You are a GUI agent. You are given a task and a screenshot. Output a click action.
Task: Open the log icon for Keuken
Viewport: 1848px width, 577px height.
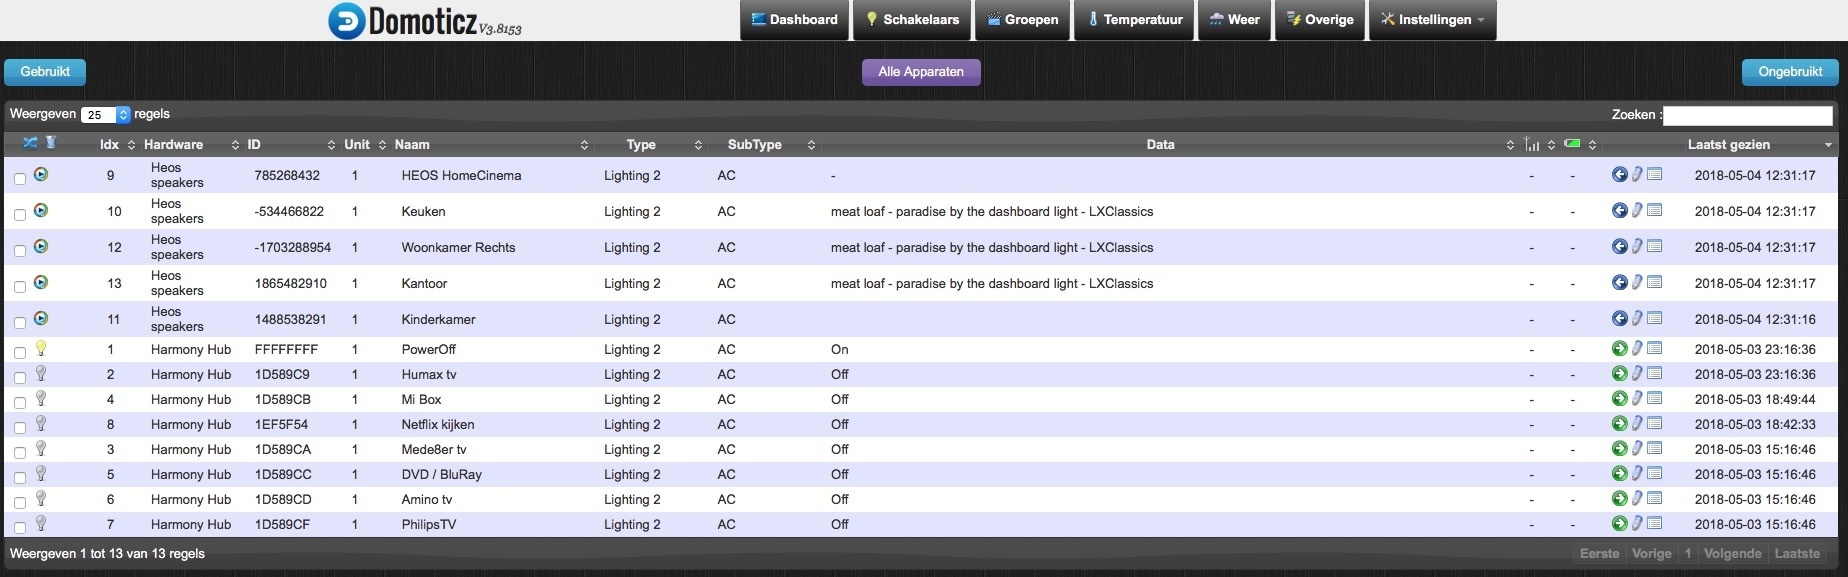[x=1655, y=210]
